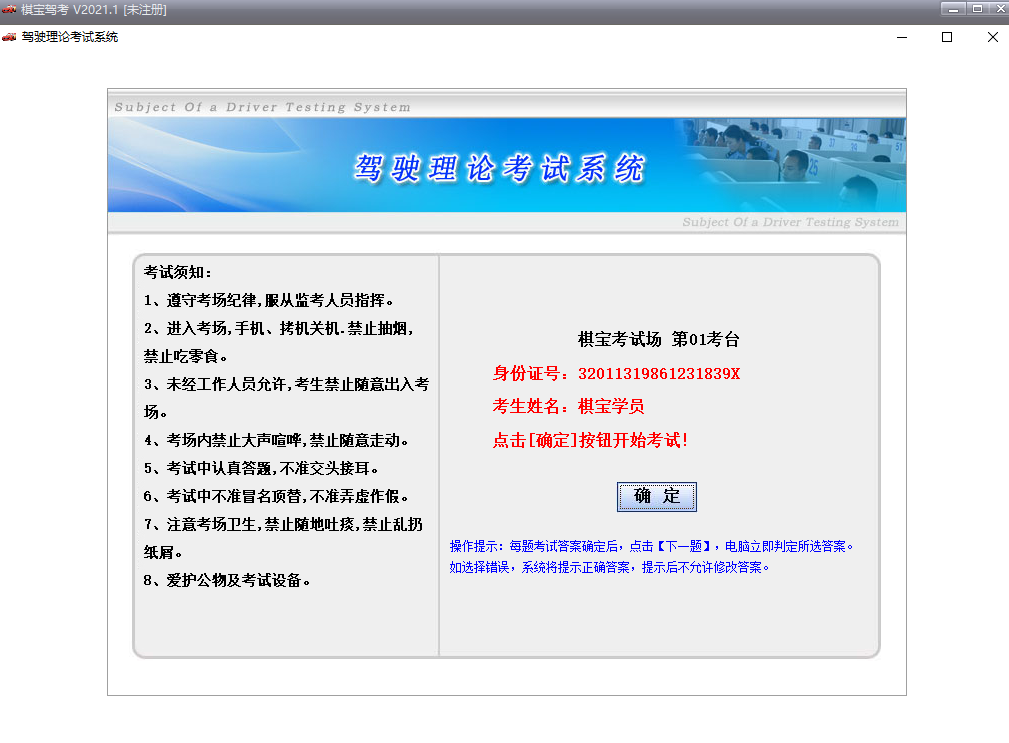Viewport: 1009px width, 743px height.
Task: Maximize the outer 棋宝驾考 V2021.1 window
Action: 975,9
